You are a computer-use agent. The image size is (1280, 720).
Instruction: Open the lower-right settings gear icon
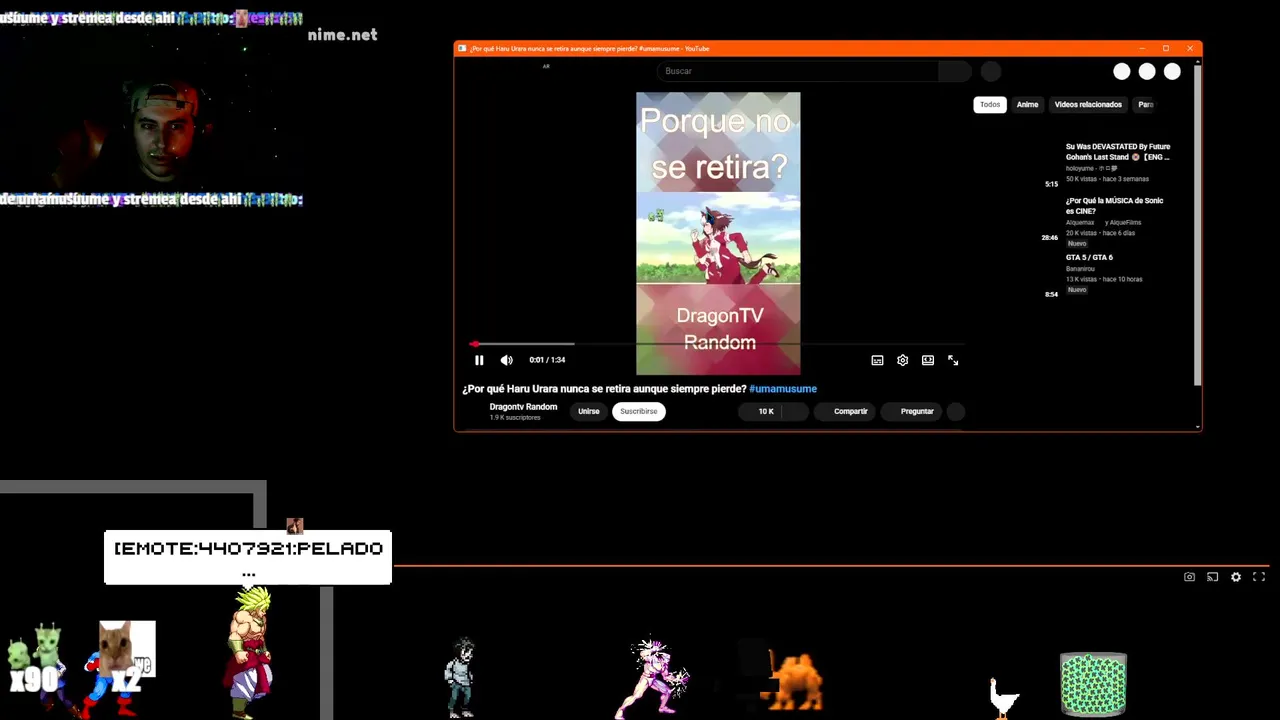coord(1236,577)
